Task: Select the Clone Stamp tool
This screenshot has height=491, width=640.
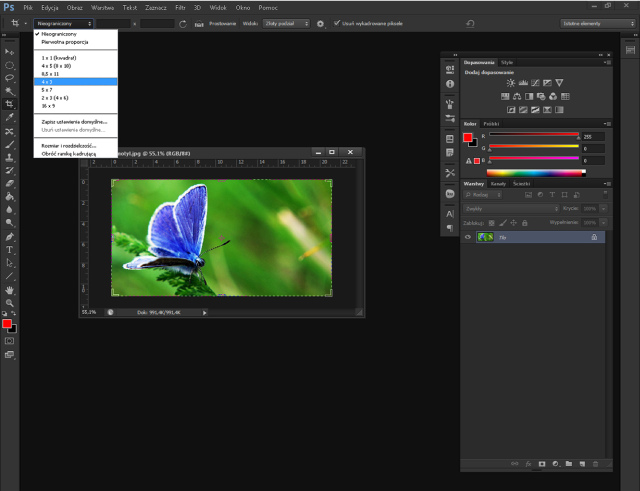Action: [9, 157]
